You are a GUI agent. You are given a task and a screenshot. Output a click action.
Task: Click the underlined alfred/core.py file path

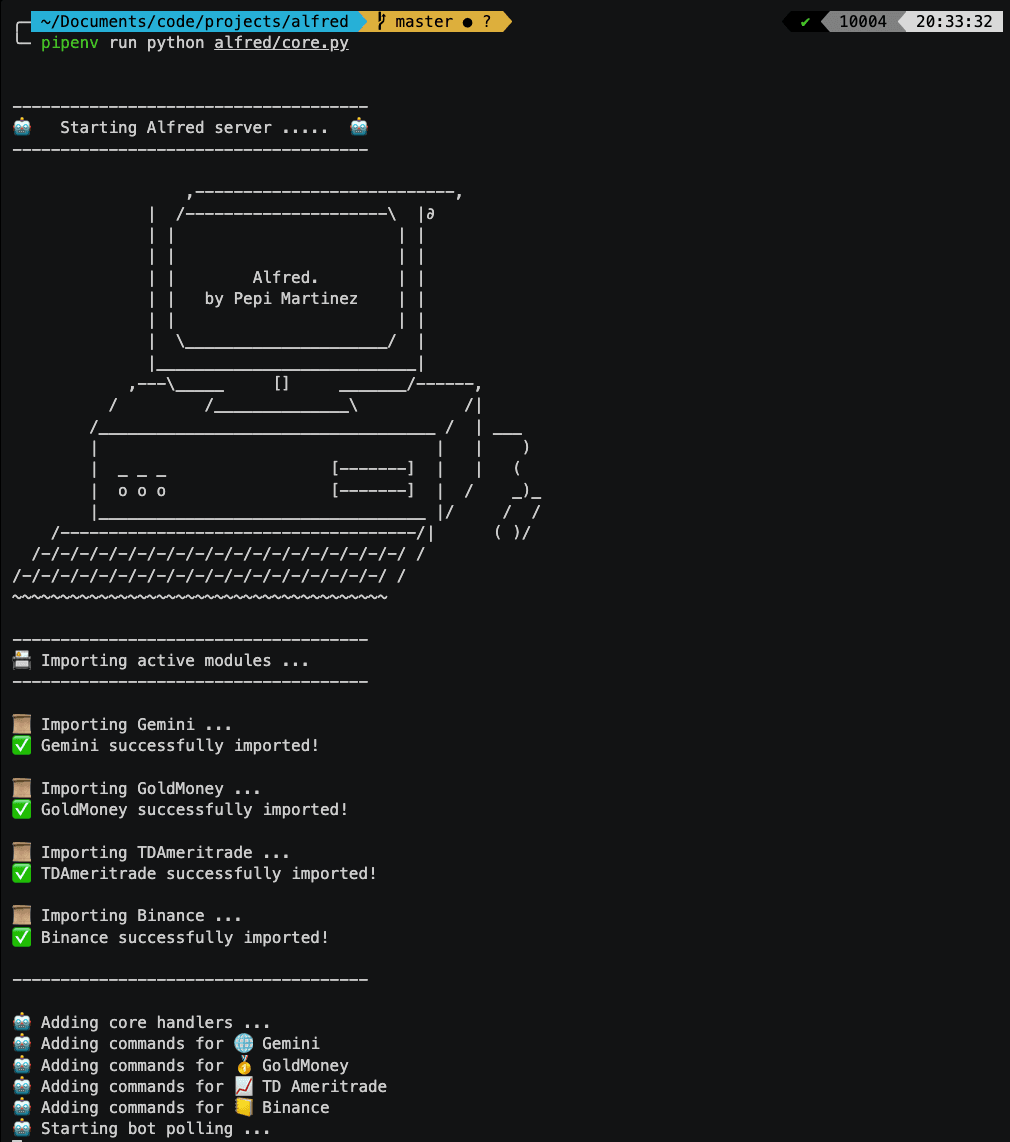point(281,44)
